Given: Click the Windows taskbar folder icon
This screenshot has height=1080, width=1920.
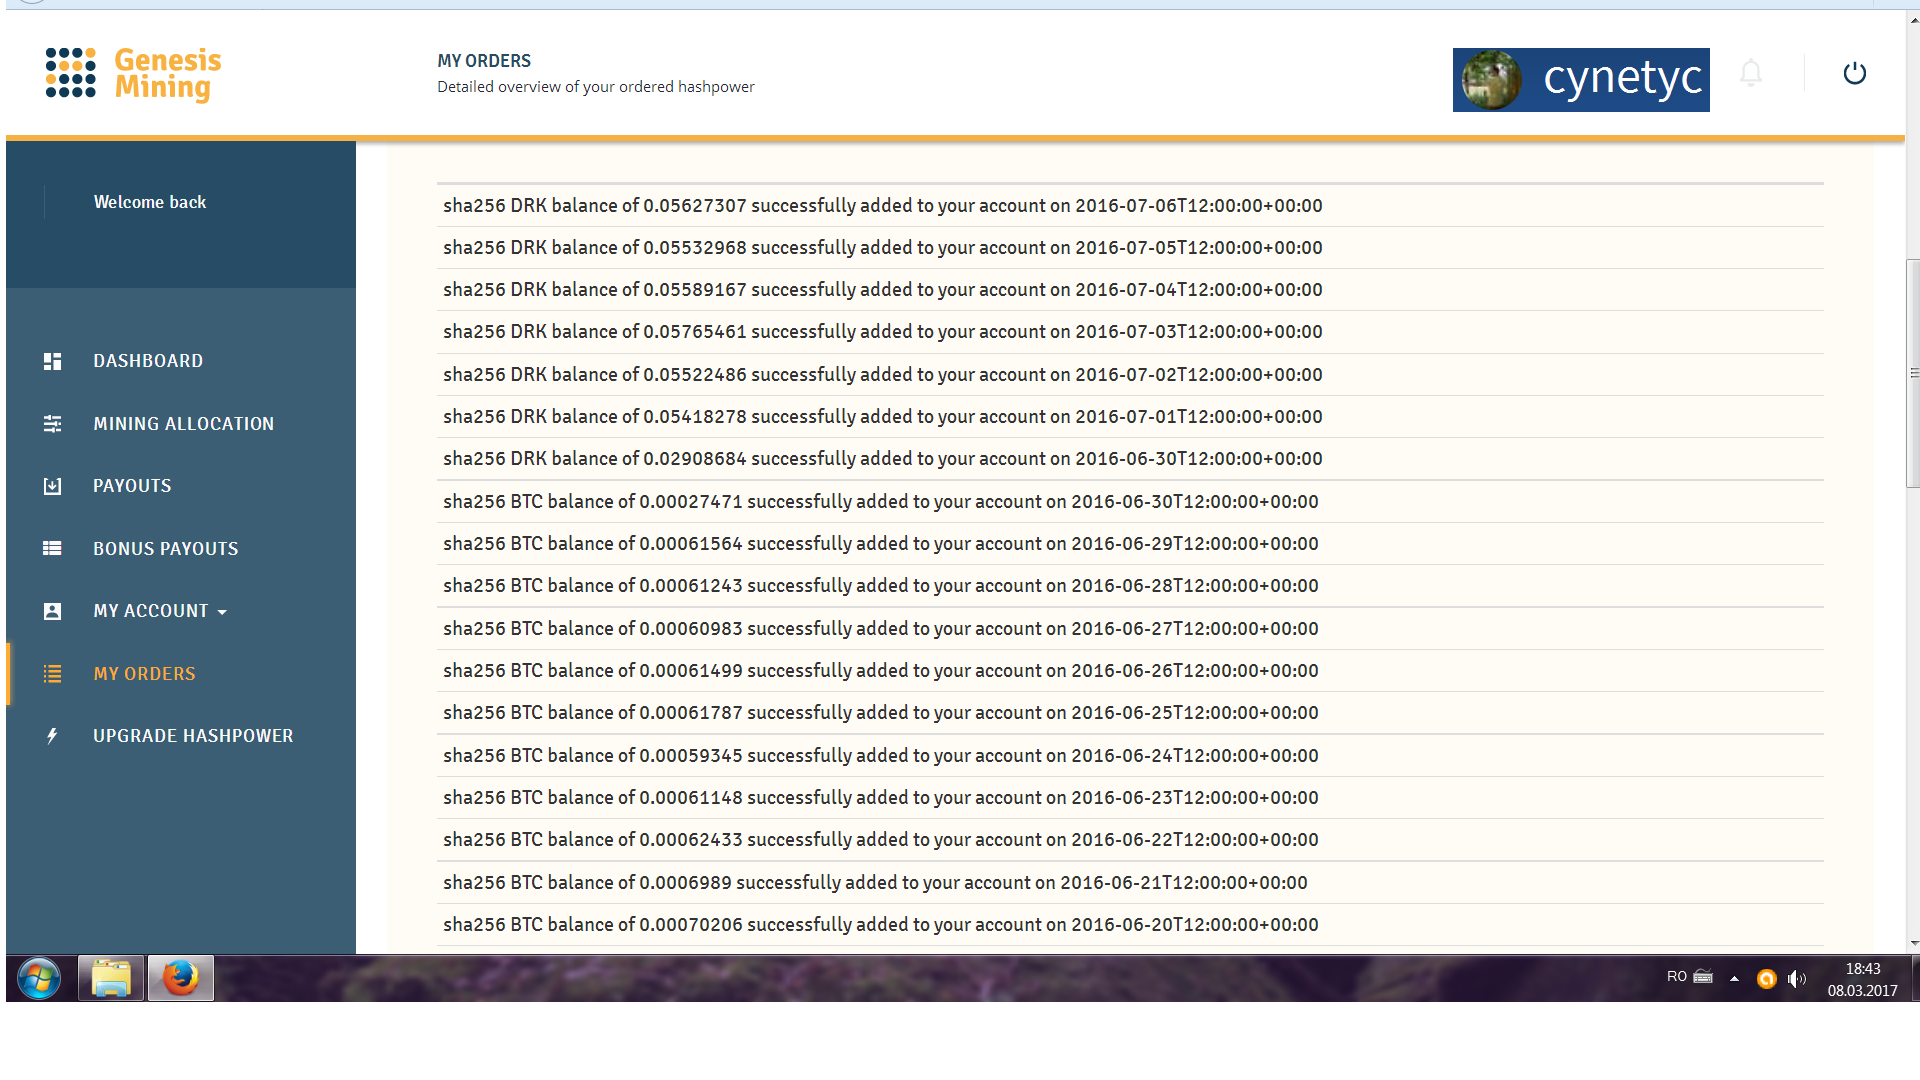Looking at the screenshot, I should (x=109, y=976).
